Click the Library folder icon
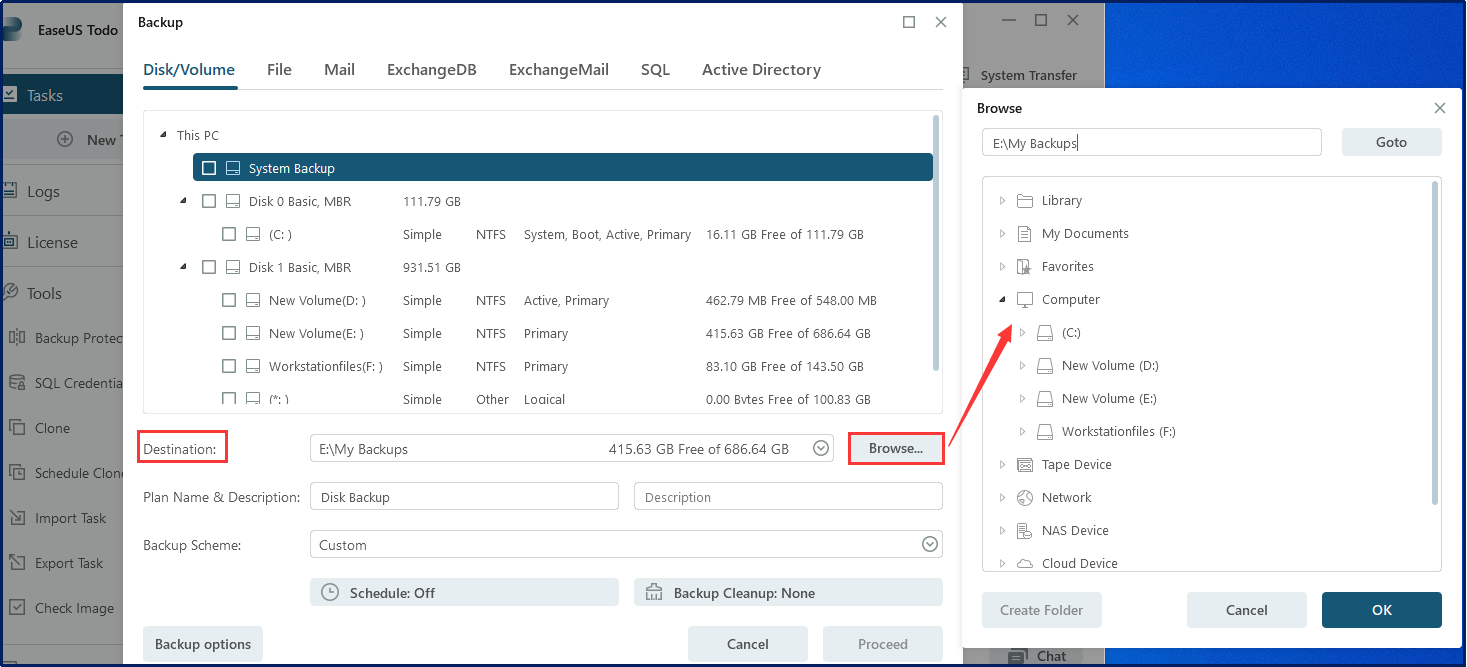Viewport: 1467px width, 667px height. point(1024,201)
